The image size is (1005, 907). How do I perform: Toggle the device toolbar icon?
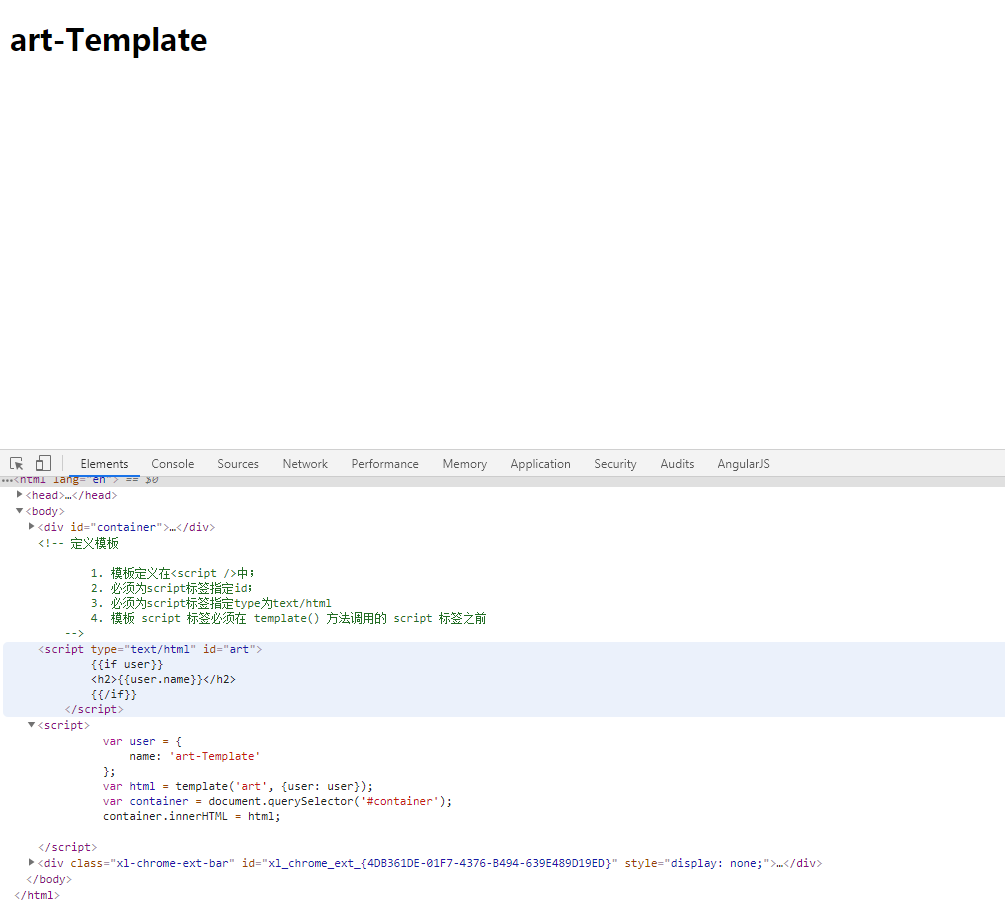[x=43, y=463]
